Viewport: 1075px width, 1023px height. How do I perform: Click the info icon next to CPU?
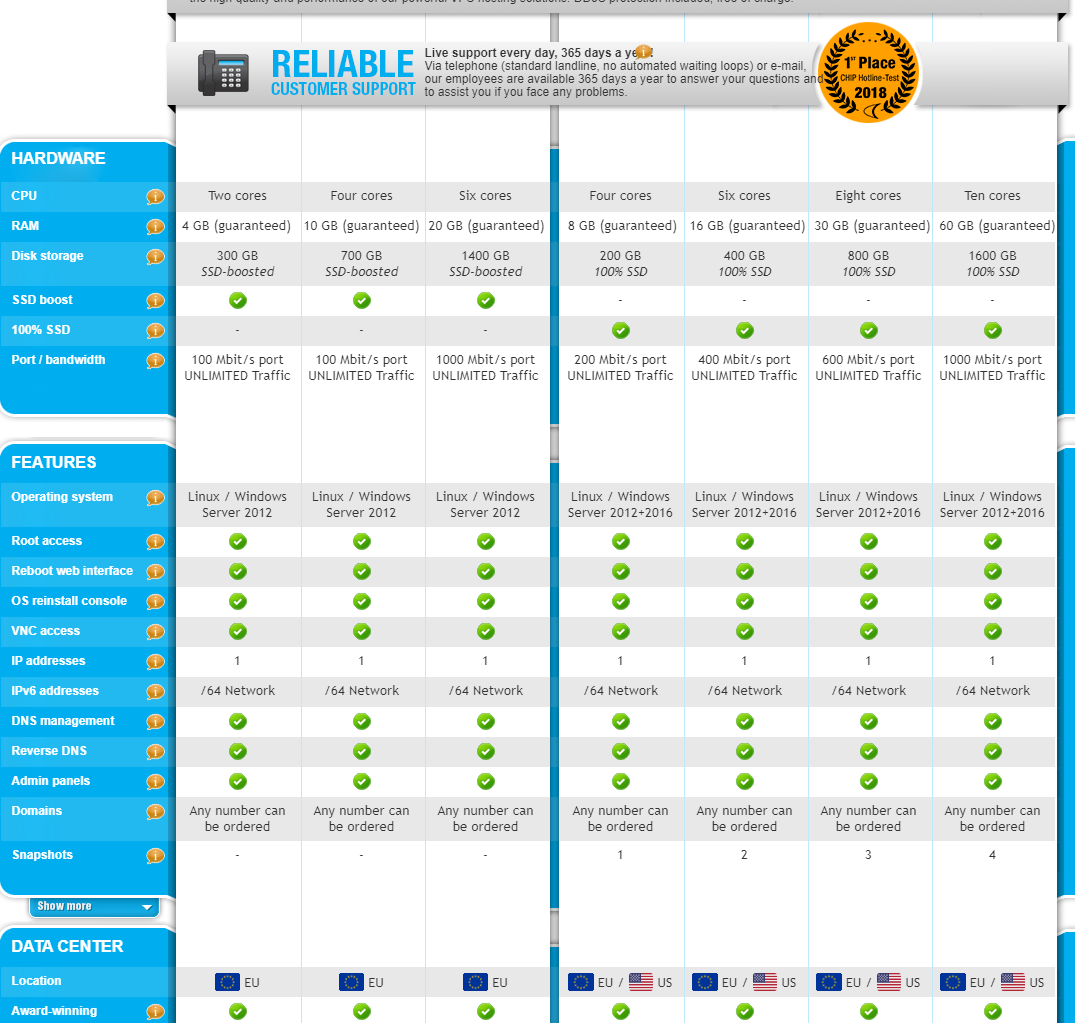click(x=155, y=197)
